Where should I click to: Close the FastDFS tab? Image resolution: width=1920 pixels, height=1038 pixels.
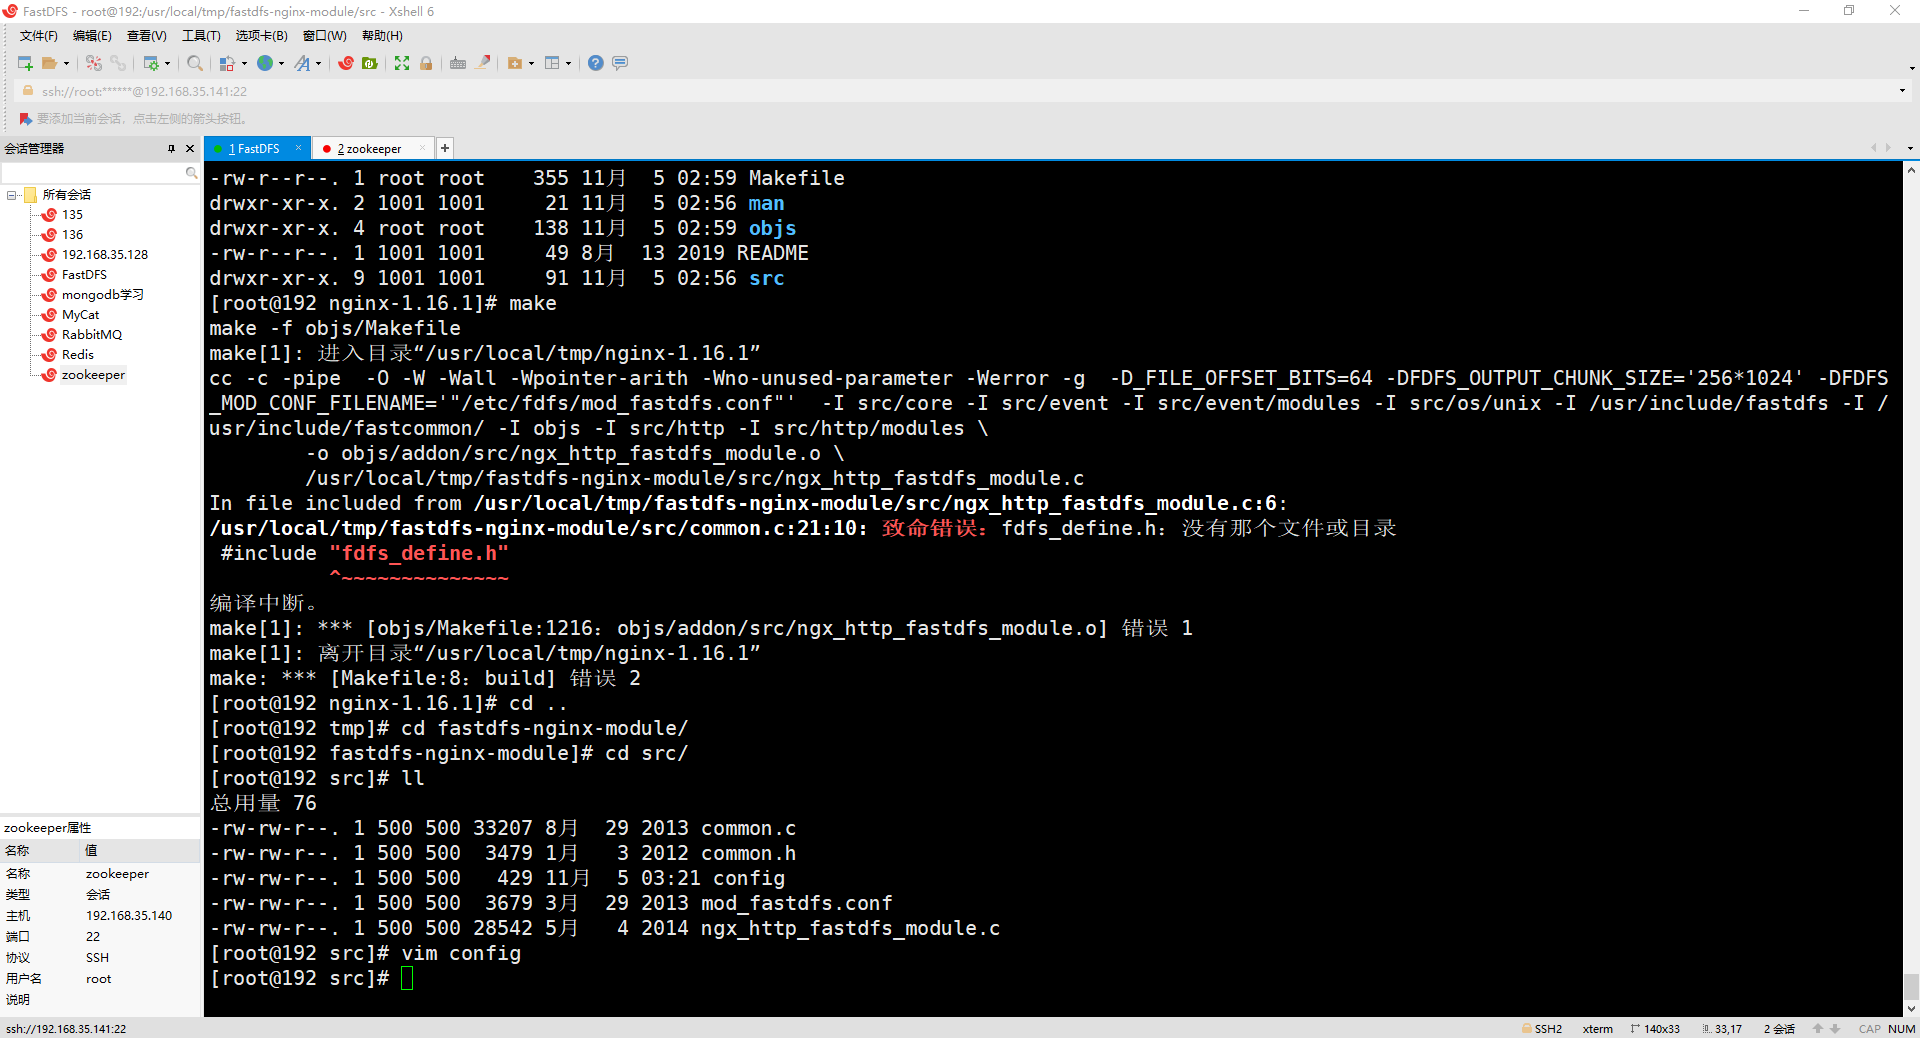pos(298,148)
